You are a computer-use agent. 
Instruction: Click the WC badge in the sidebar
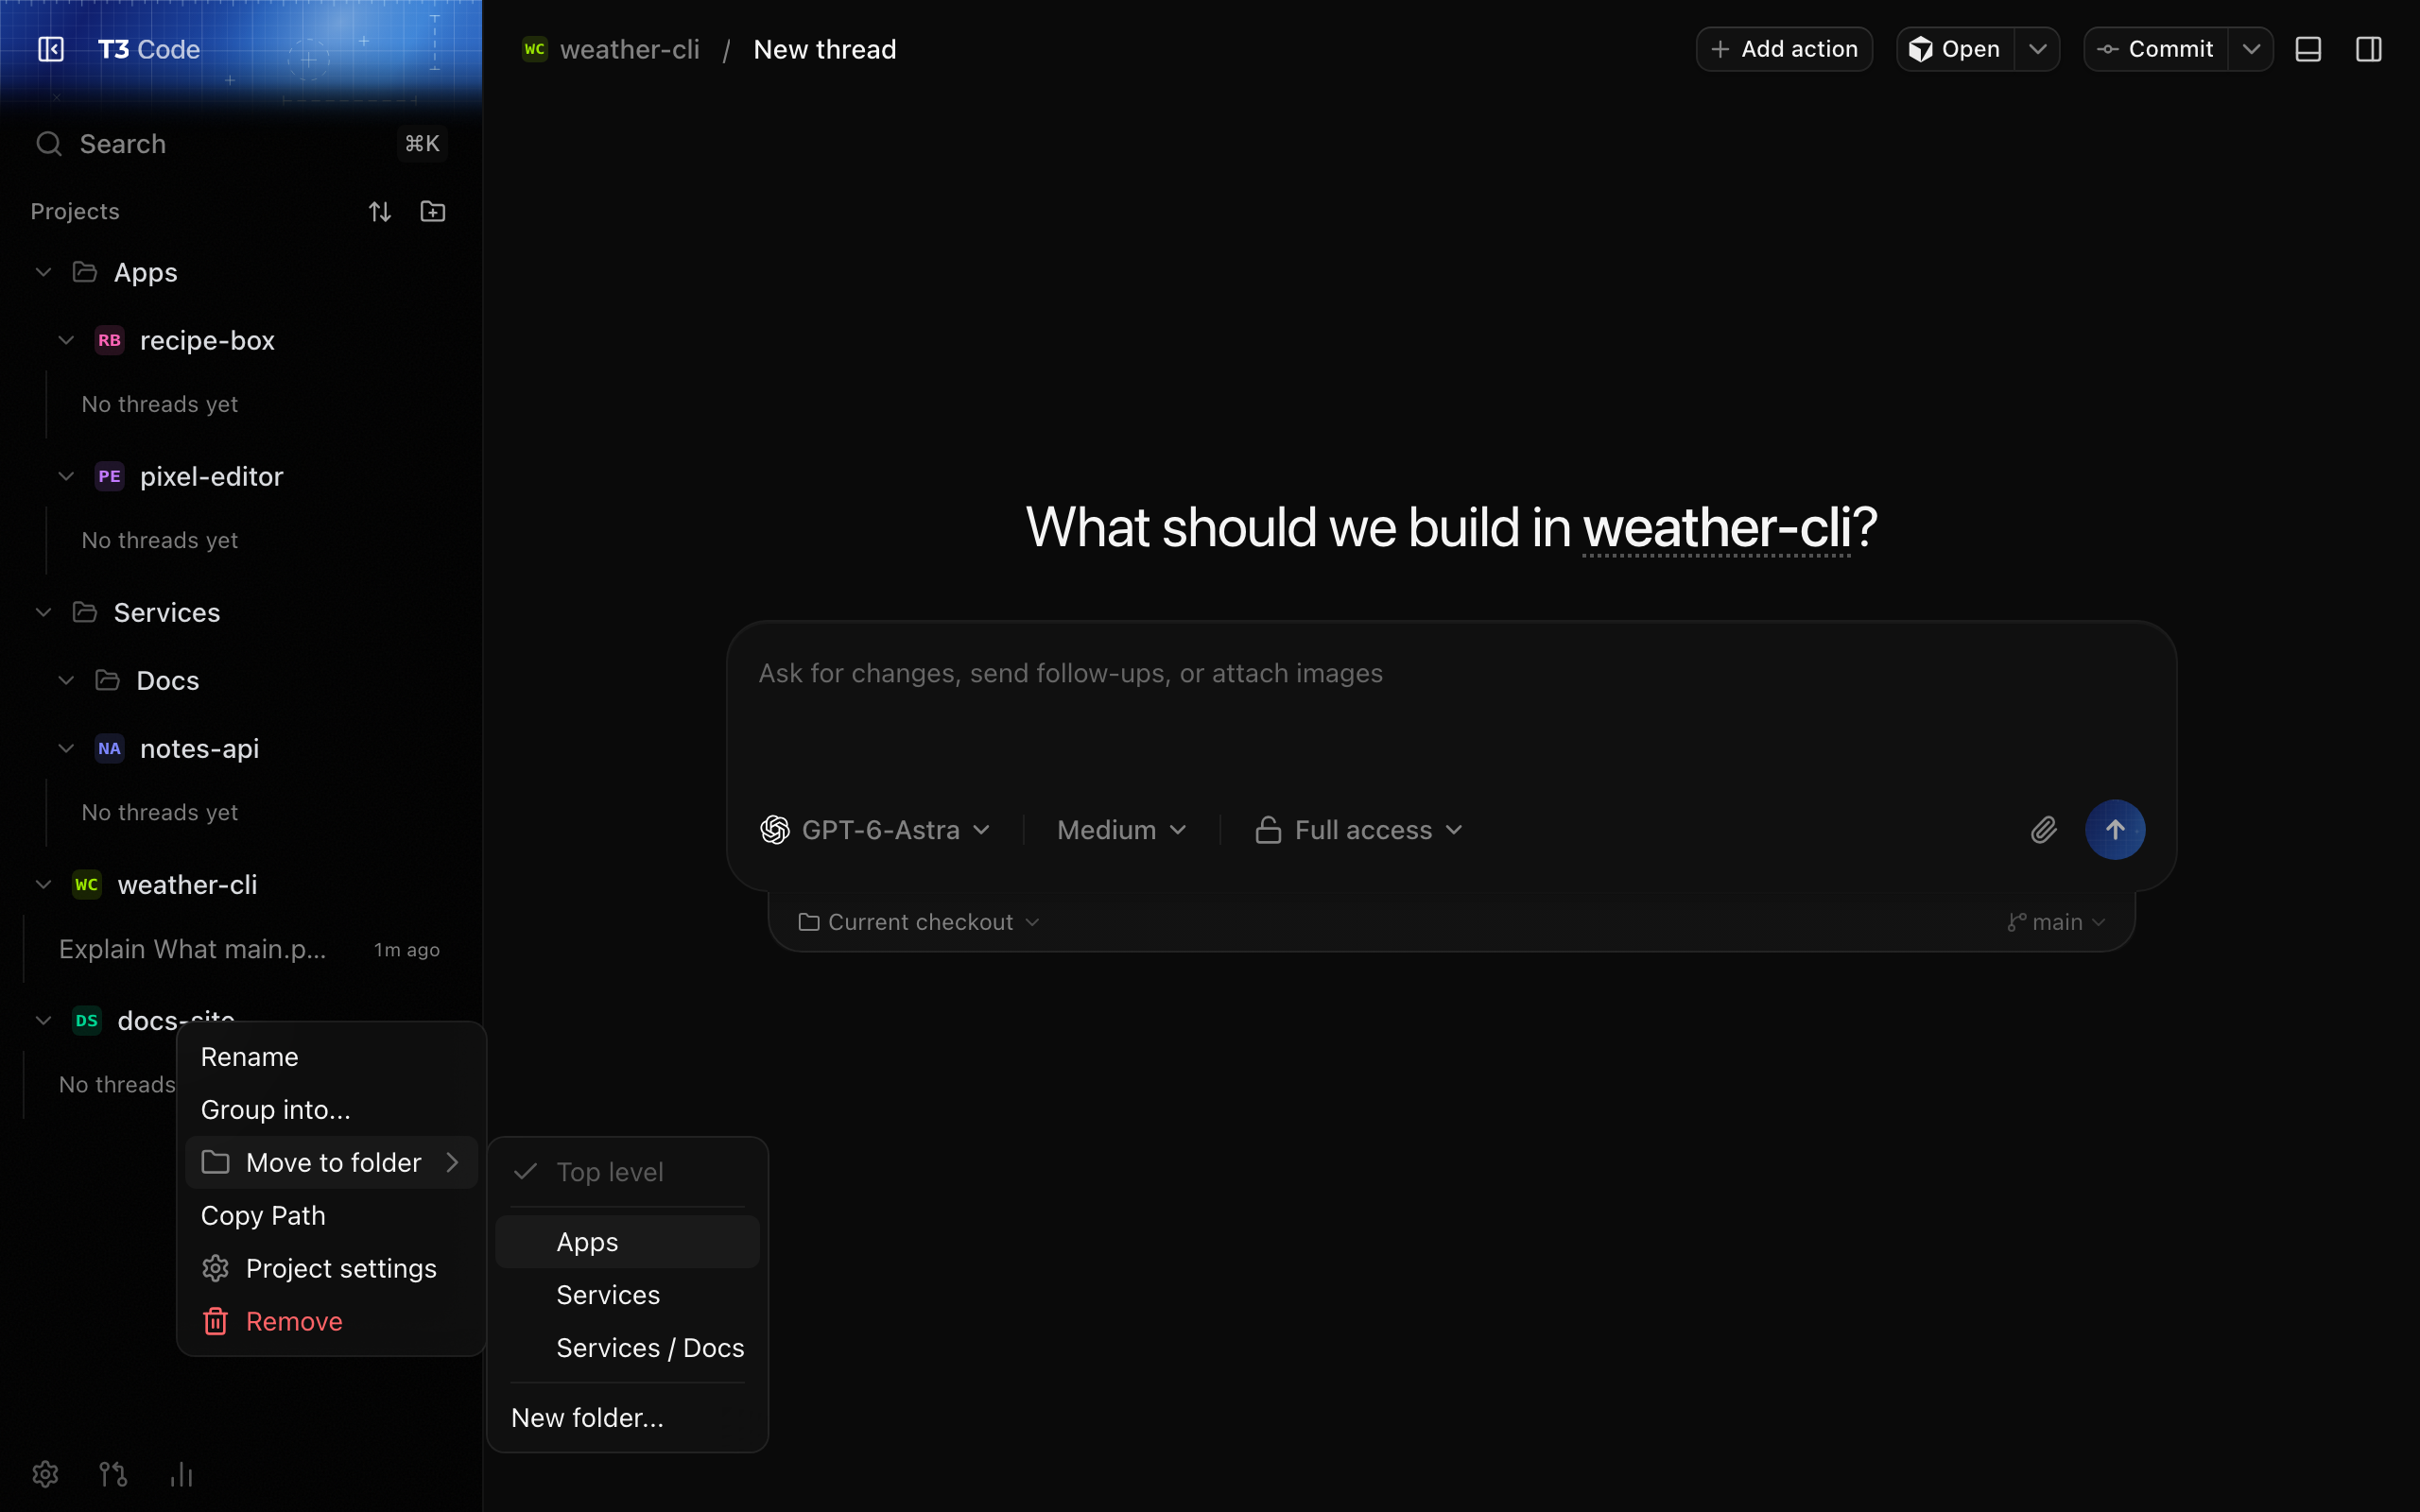[x=87, y=885]
